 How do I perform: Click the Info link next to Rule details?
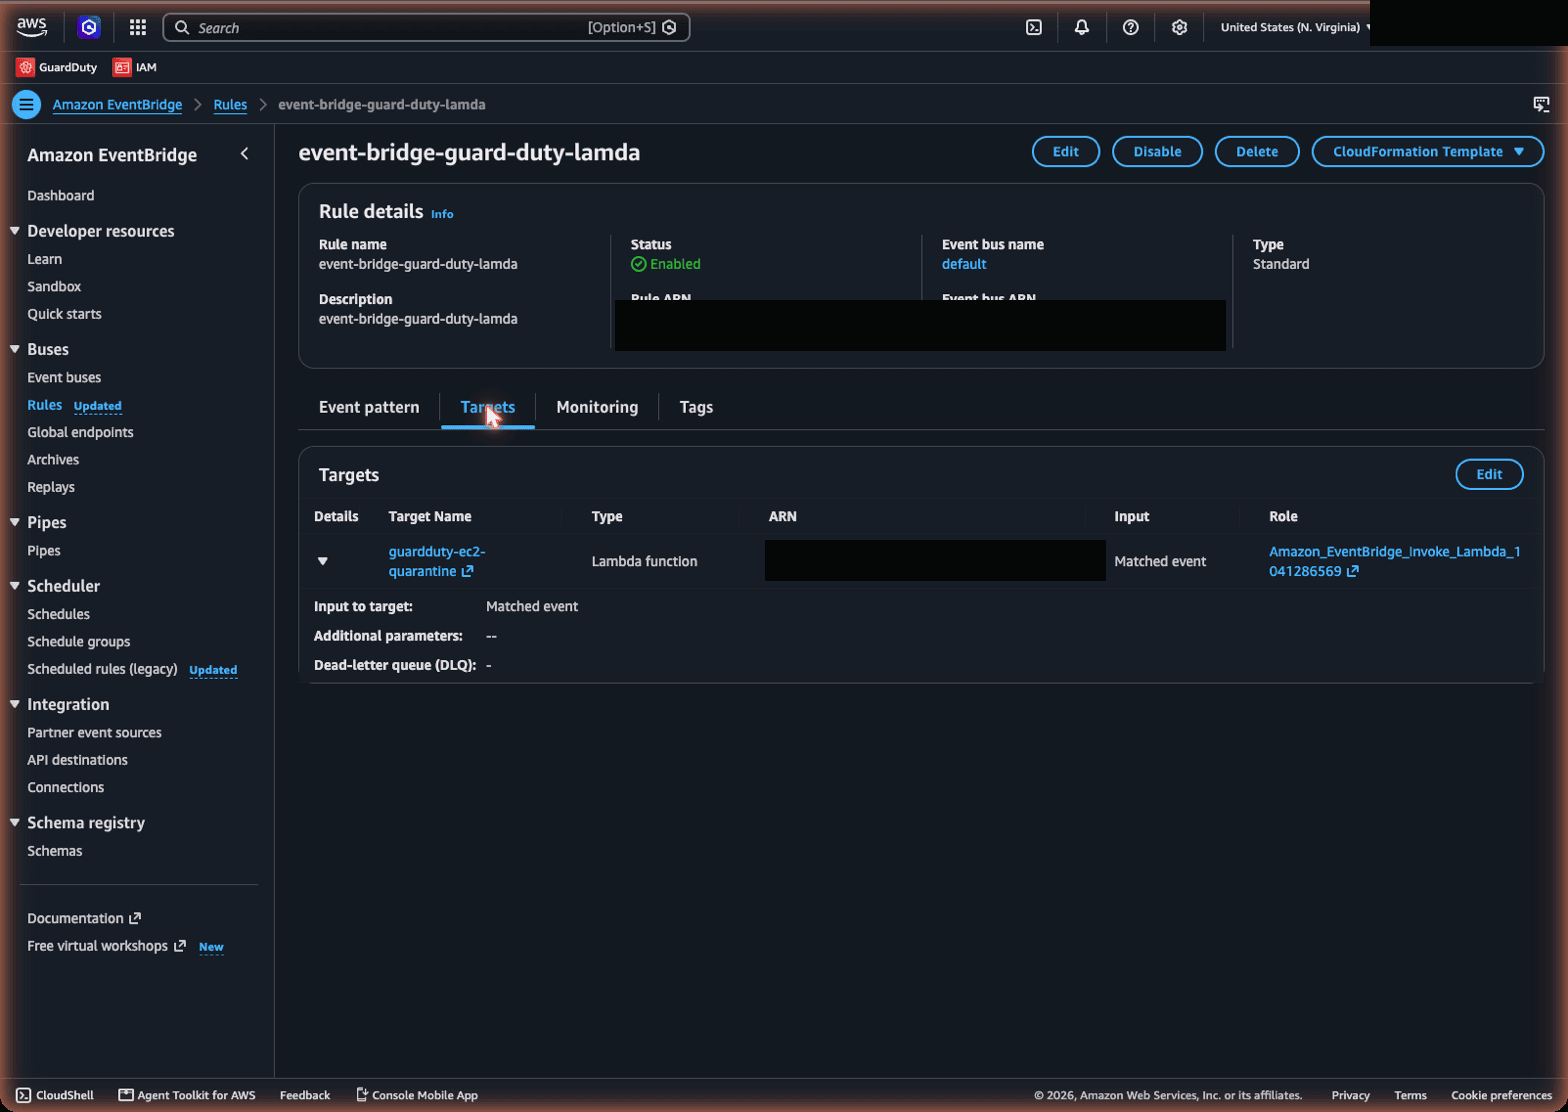[442, 214]
